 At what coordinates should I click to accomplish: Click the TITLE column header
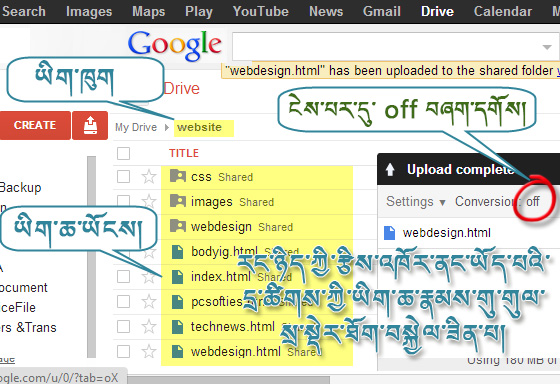[x=184, y=153]
